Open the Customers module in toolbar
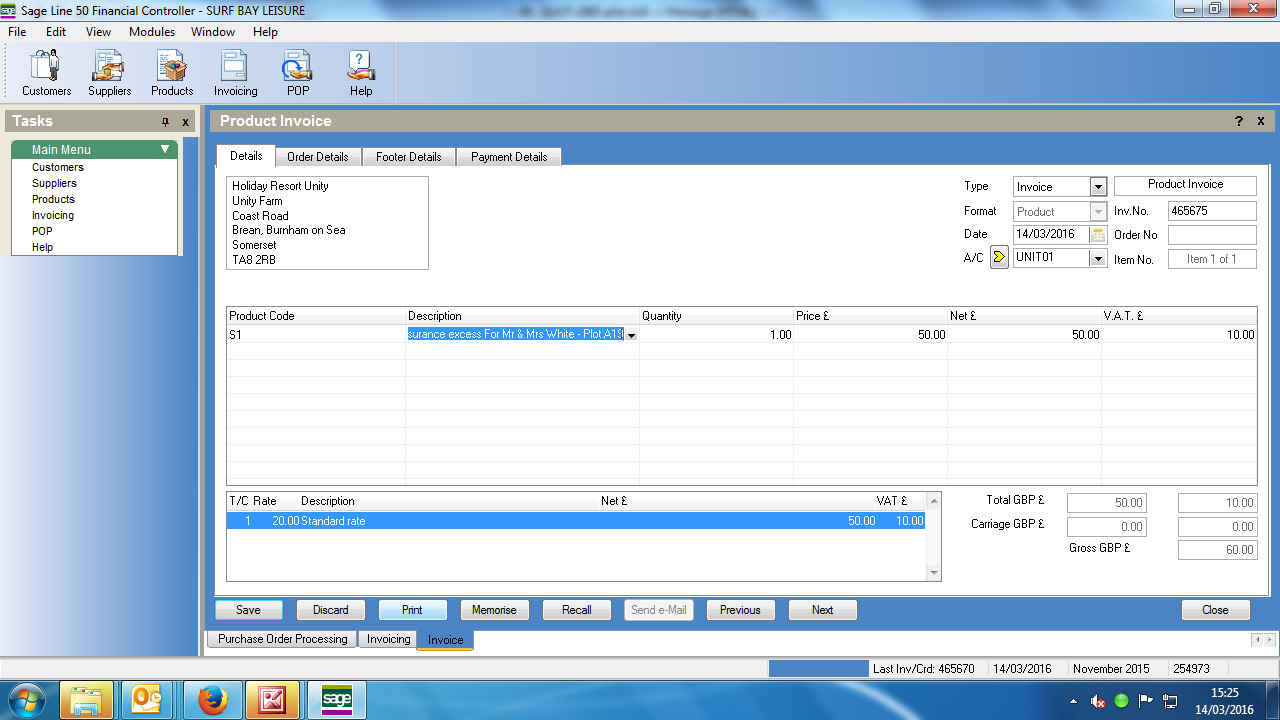This screenshot has height=720, width=1280. (46, 73)
